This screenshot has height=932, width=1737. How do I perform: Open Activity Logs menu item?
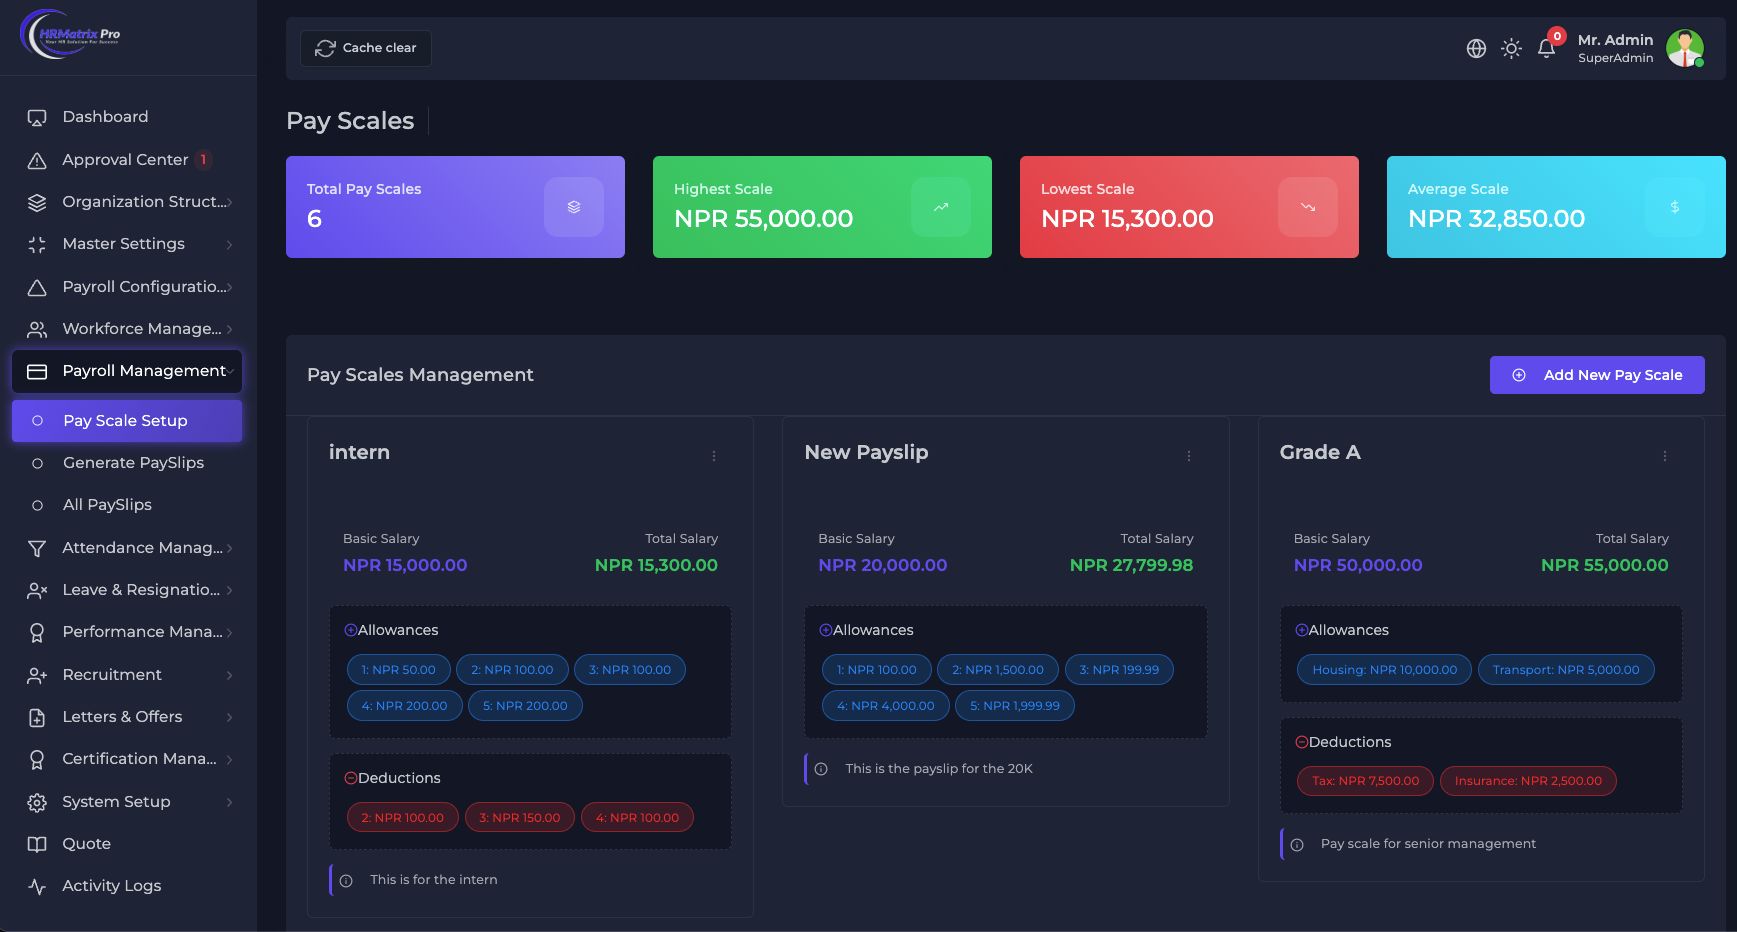(x=127, y=886)
